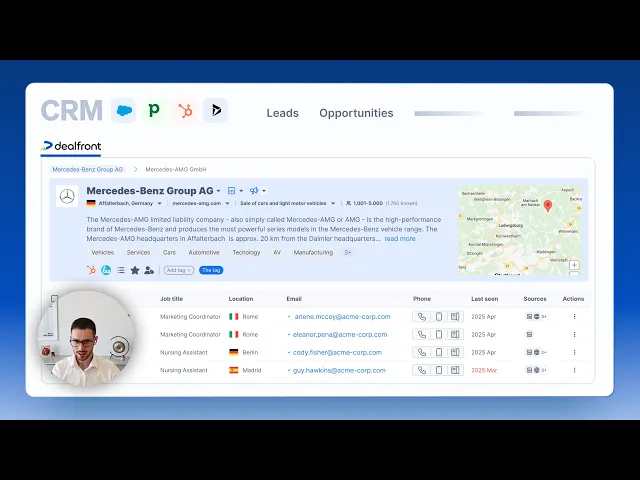Click the Last seen column header
The width and height of the screenshot is (640, 480).
point(484,299)
